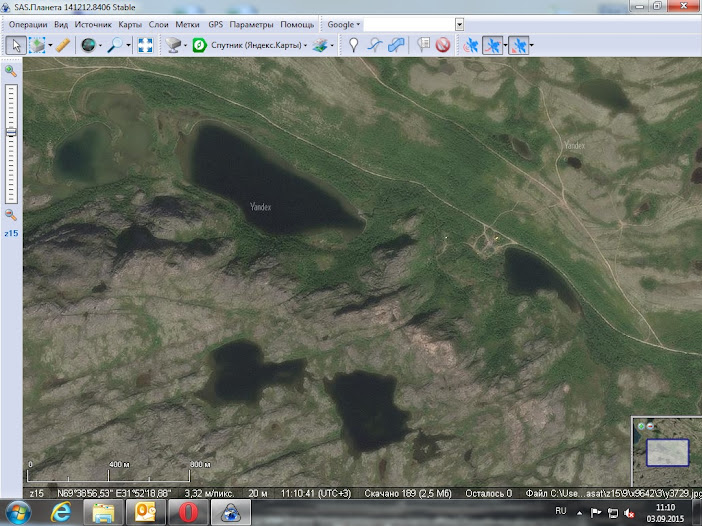Click the GPS receiver connect icon

click(471, 45)
